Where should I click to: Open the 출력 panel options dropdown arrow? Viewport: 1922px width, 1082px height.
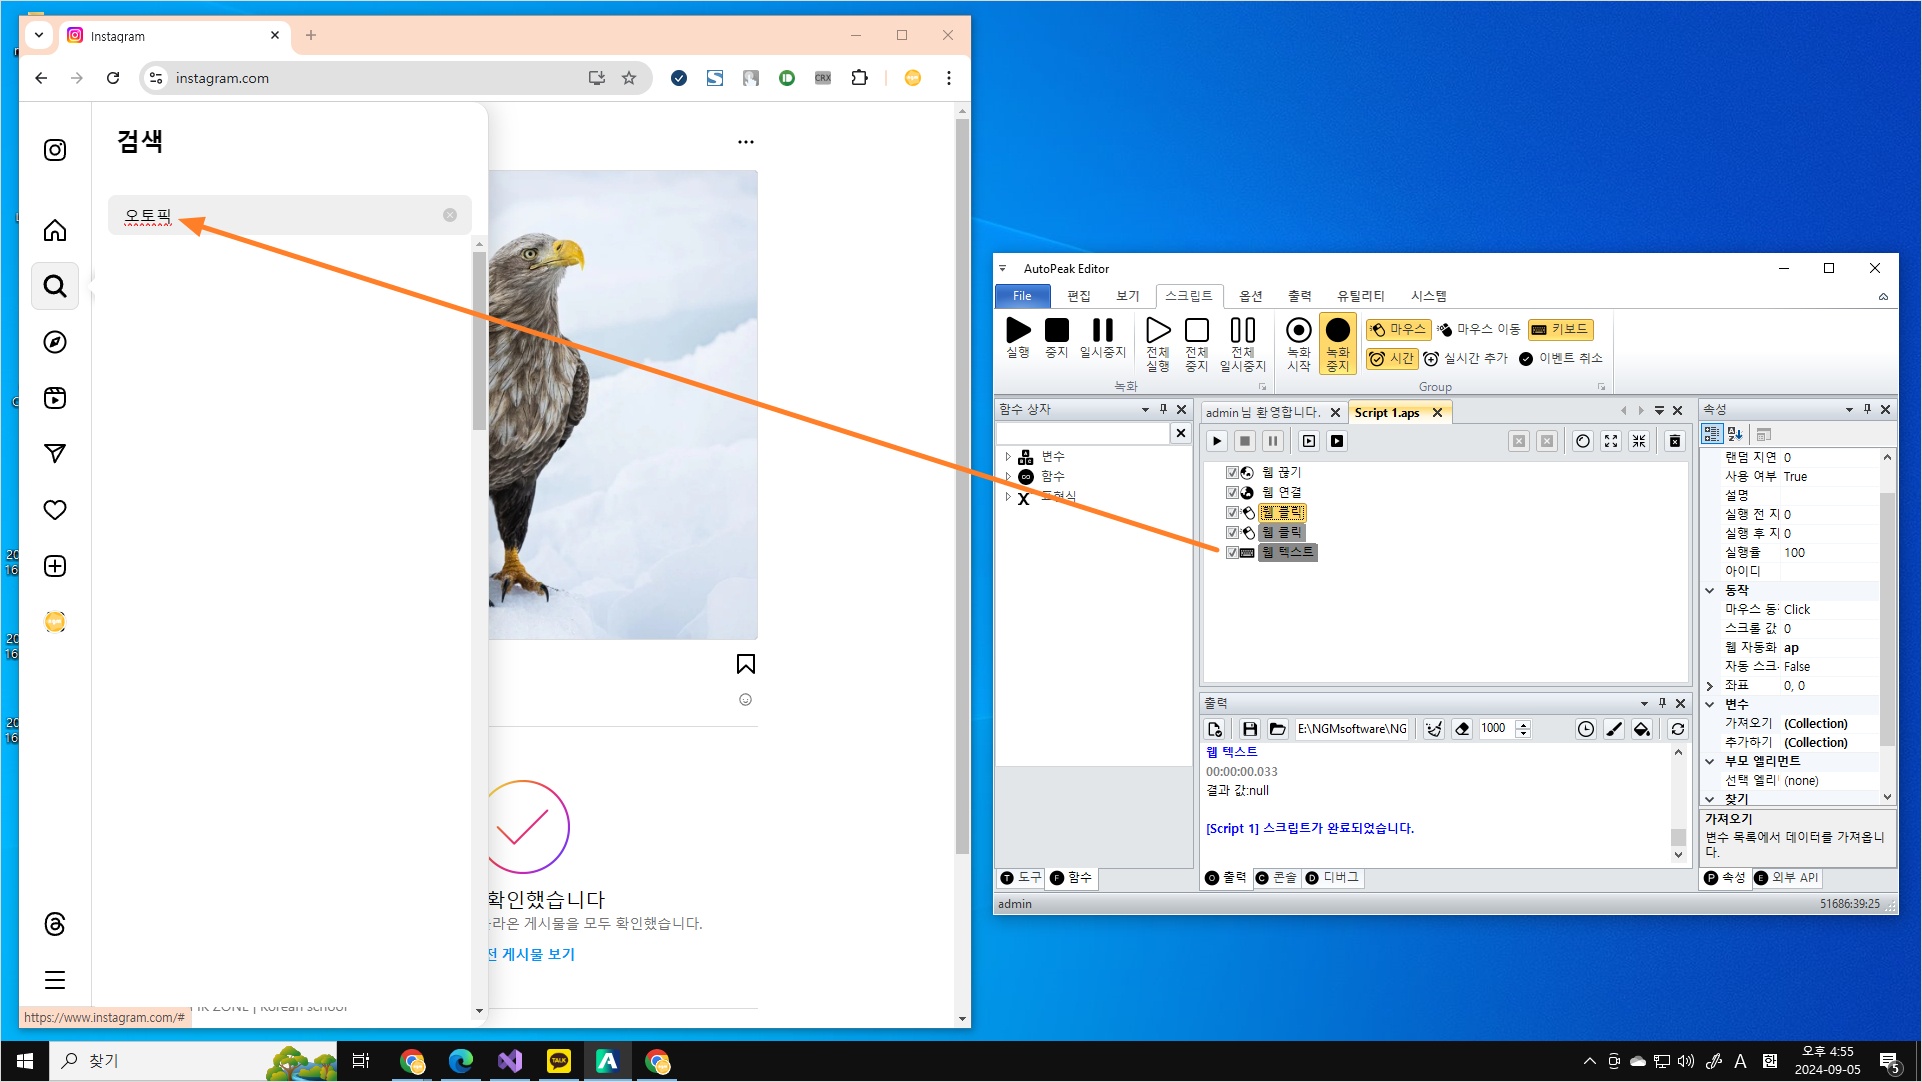(1644, 703)
